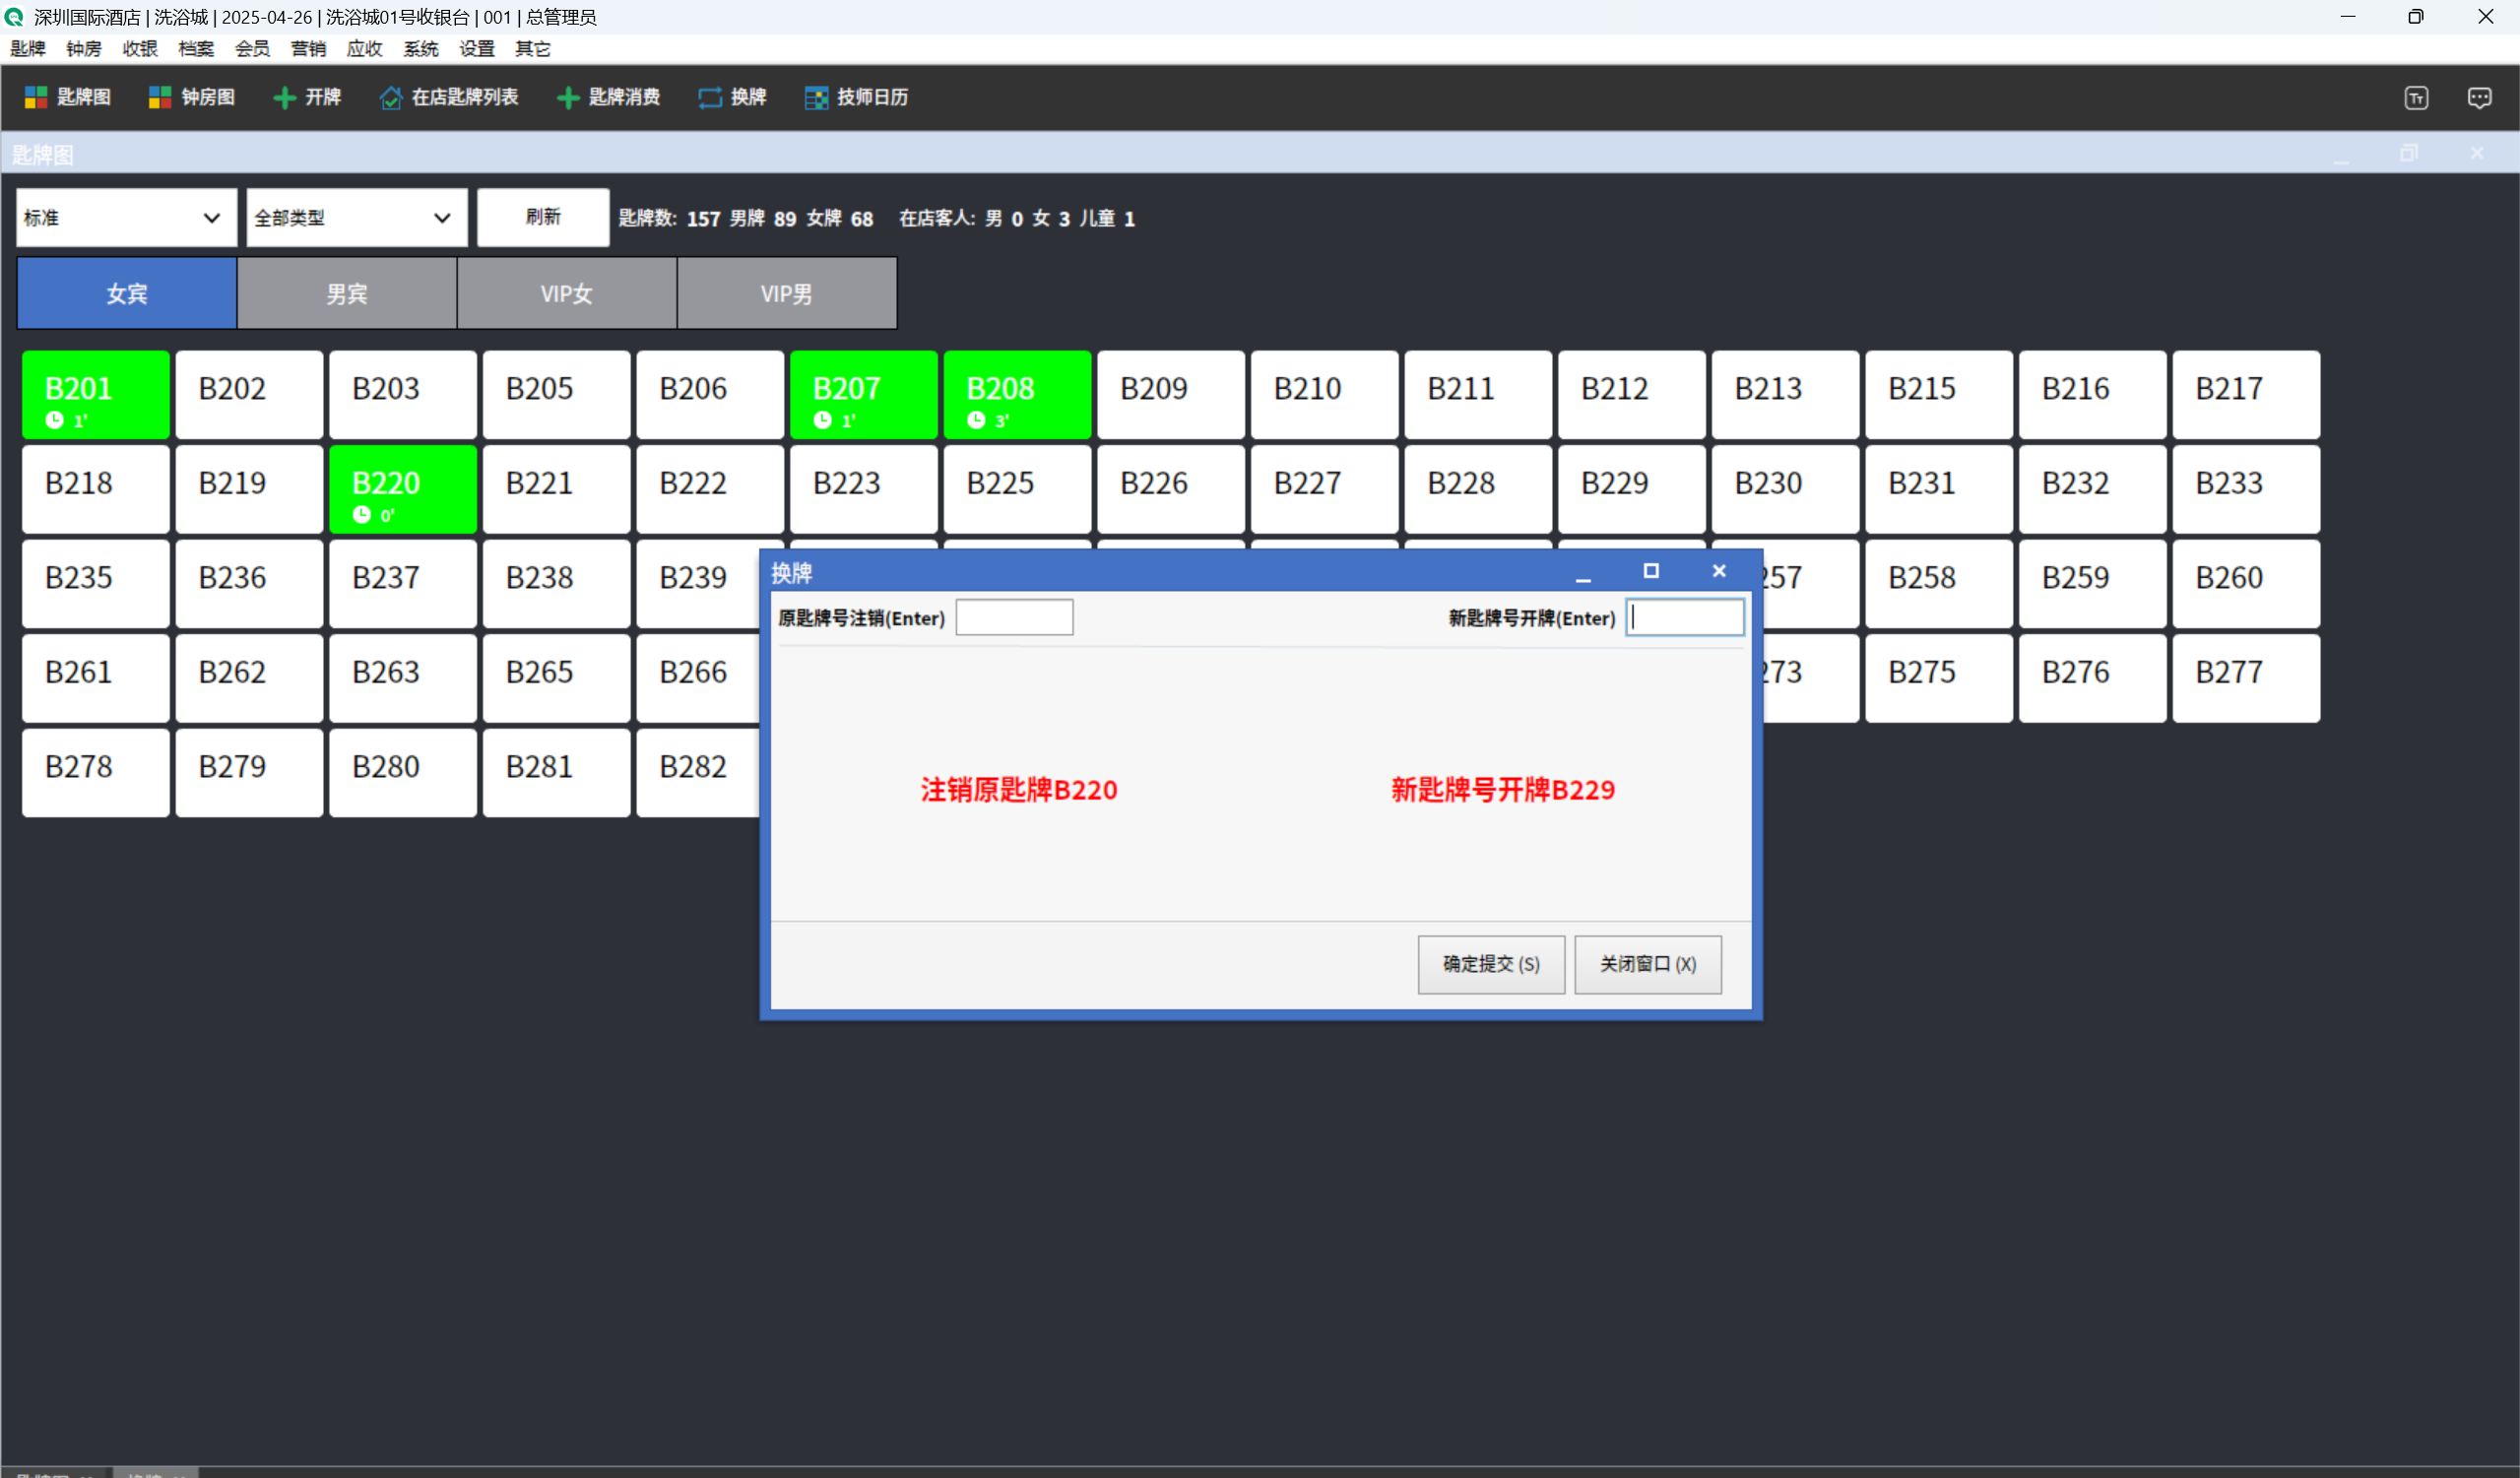Select key card B233
The image size is (2520, 1478).
(x=2247, y=489)
